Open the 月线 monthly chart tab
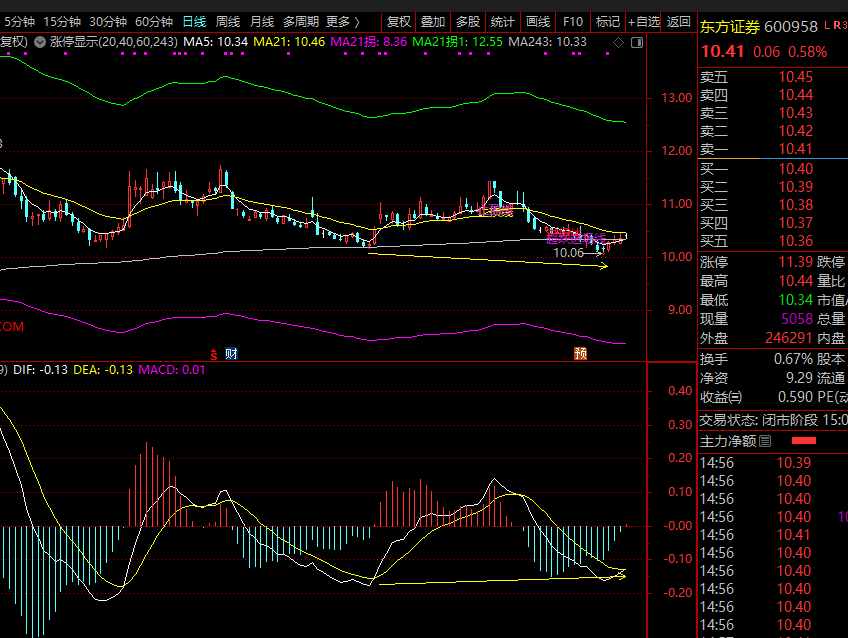 click(x=262, y=22)
